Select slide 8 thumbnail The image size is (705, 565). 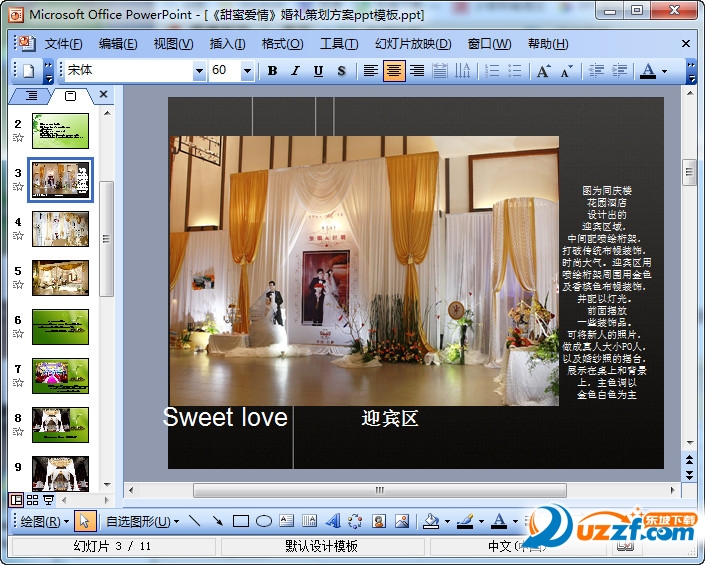tap(60, 425)
